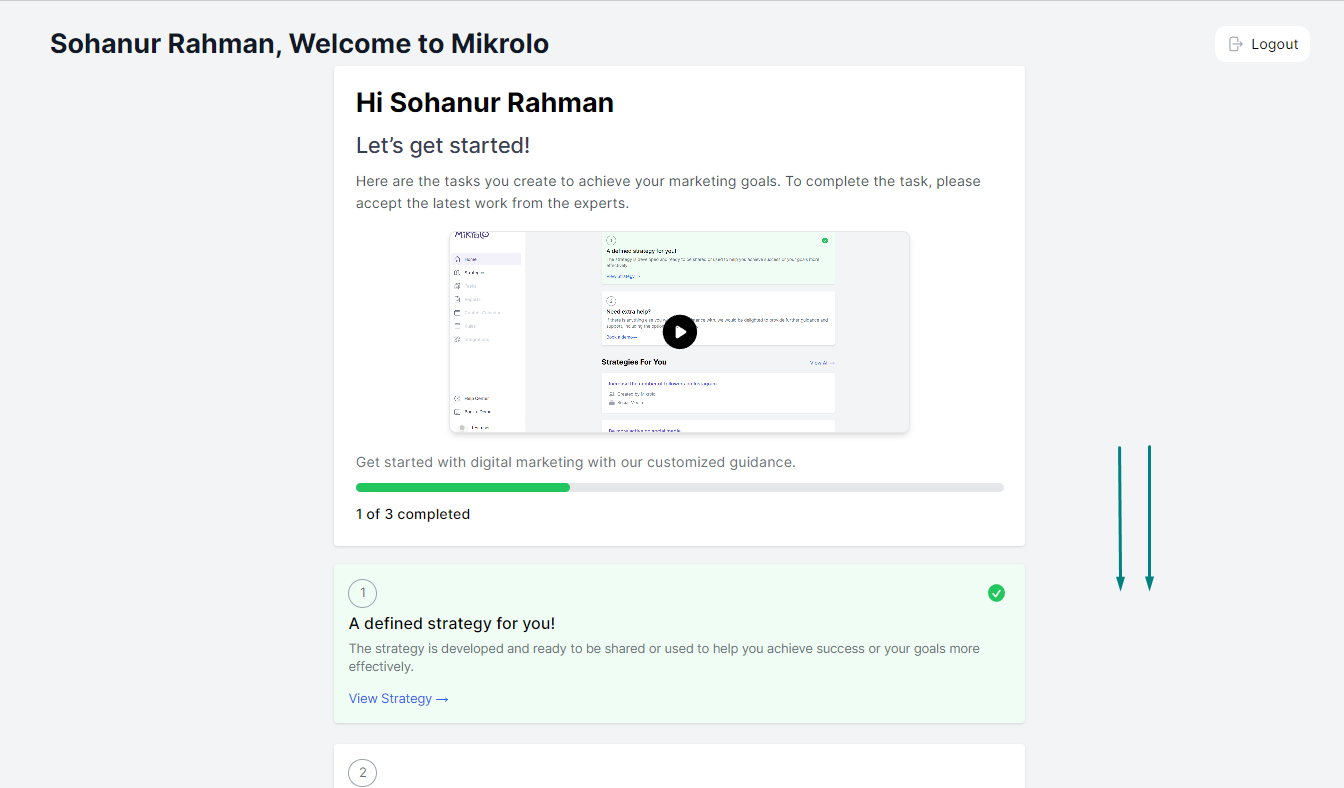Click the "Hi Sohanur Rahman" heading

point(485,103)
